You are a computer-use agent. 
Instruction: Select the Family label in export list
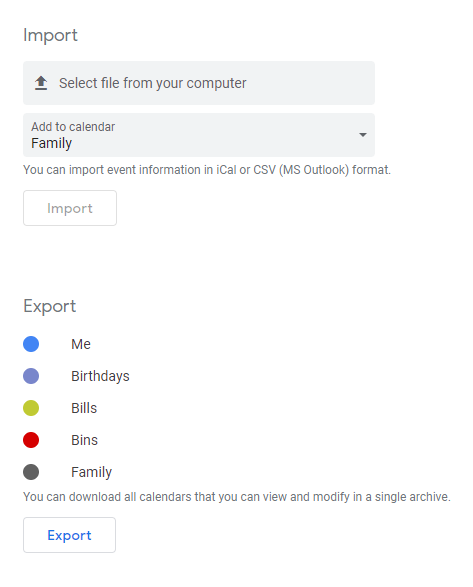pyautogui.click(x=92, y=472)
